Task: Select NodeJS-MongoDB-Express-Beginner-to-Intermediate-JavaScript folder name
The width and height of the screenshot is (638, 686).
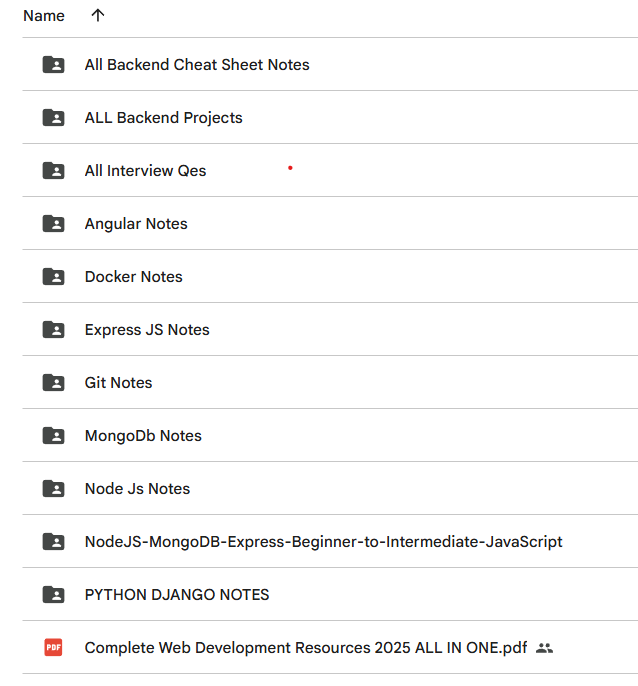Action: (x=323, y=542)
